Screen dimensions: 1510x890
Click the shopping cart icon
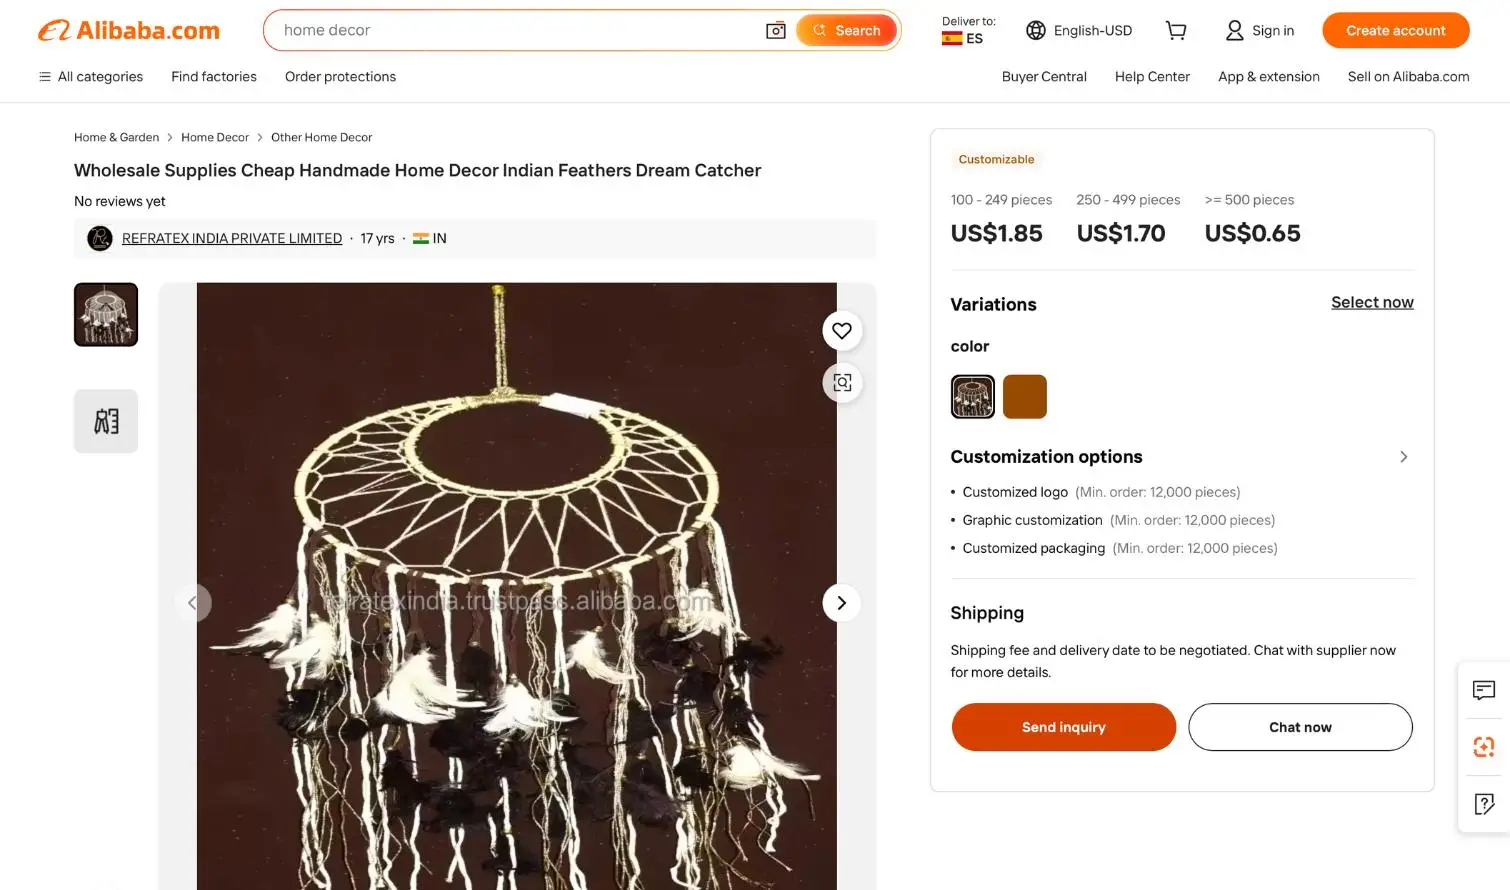[x=1176, y=30]
